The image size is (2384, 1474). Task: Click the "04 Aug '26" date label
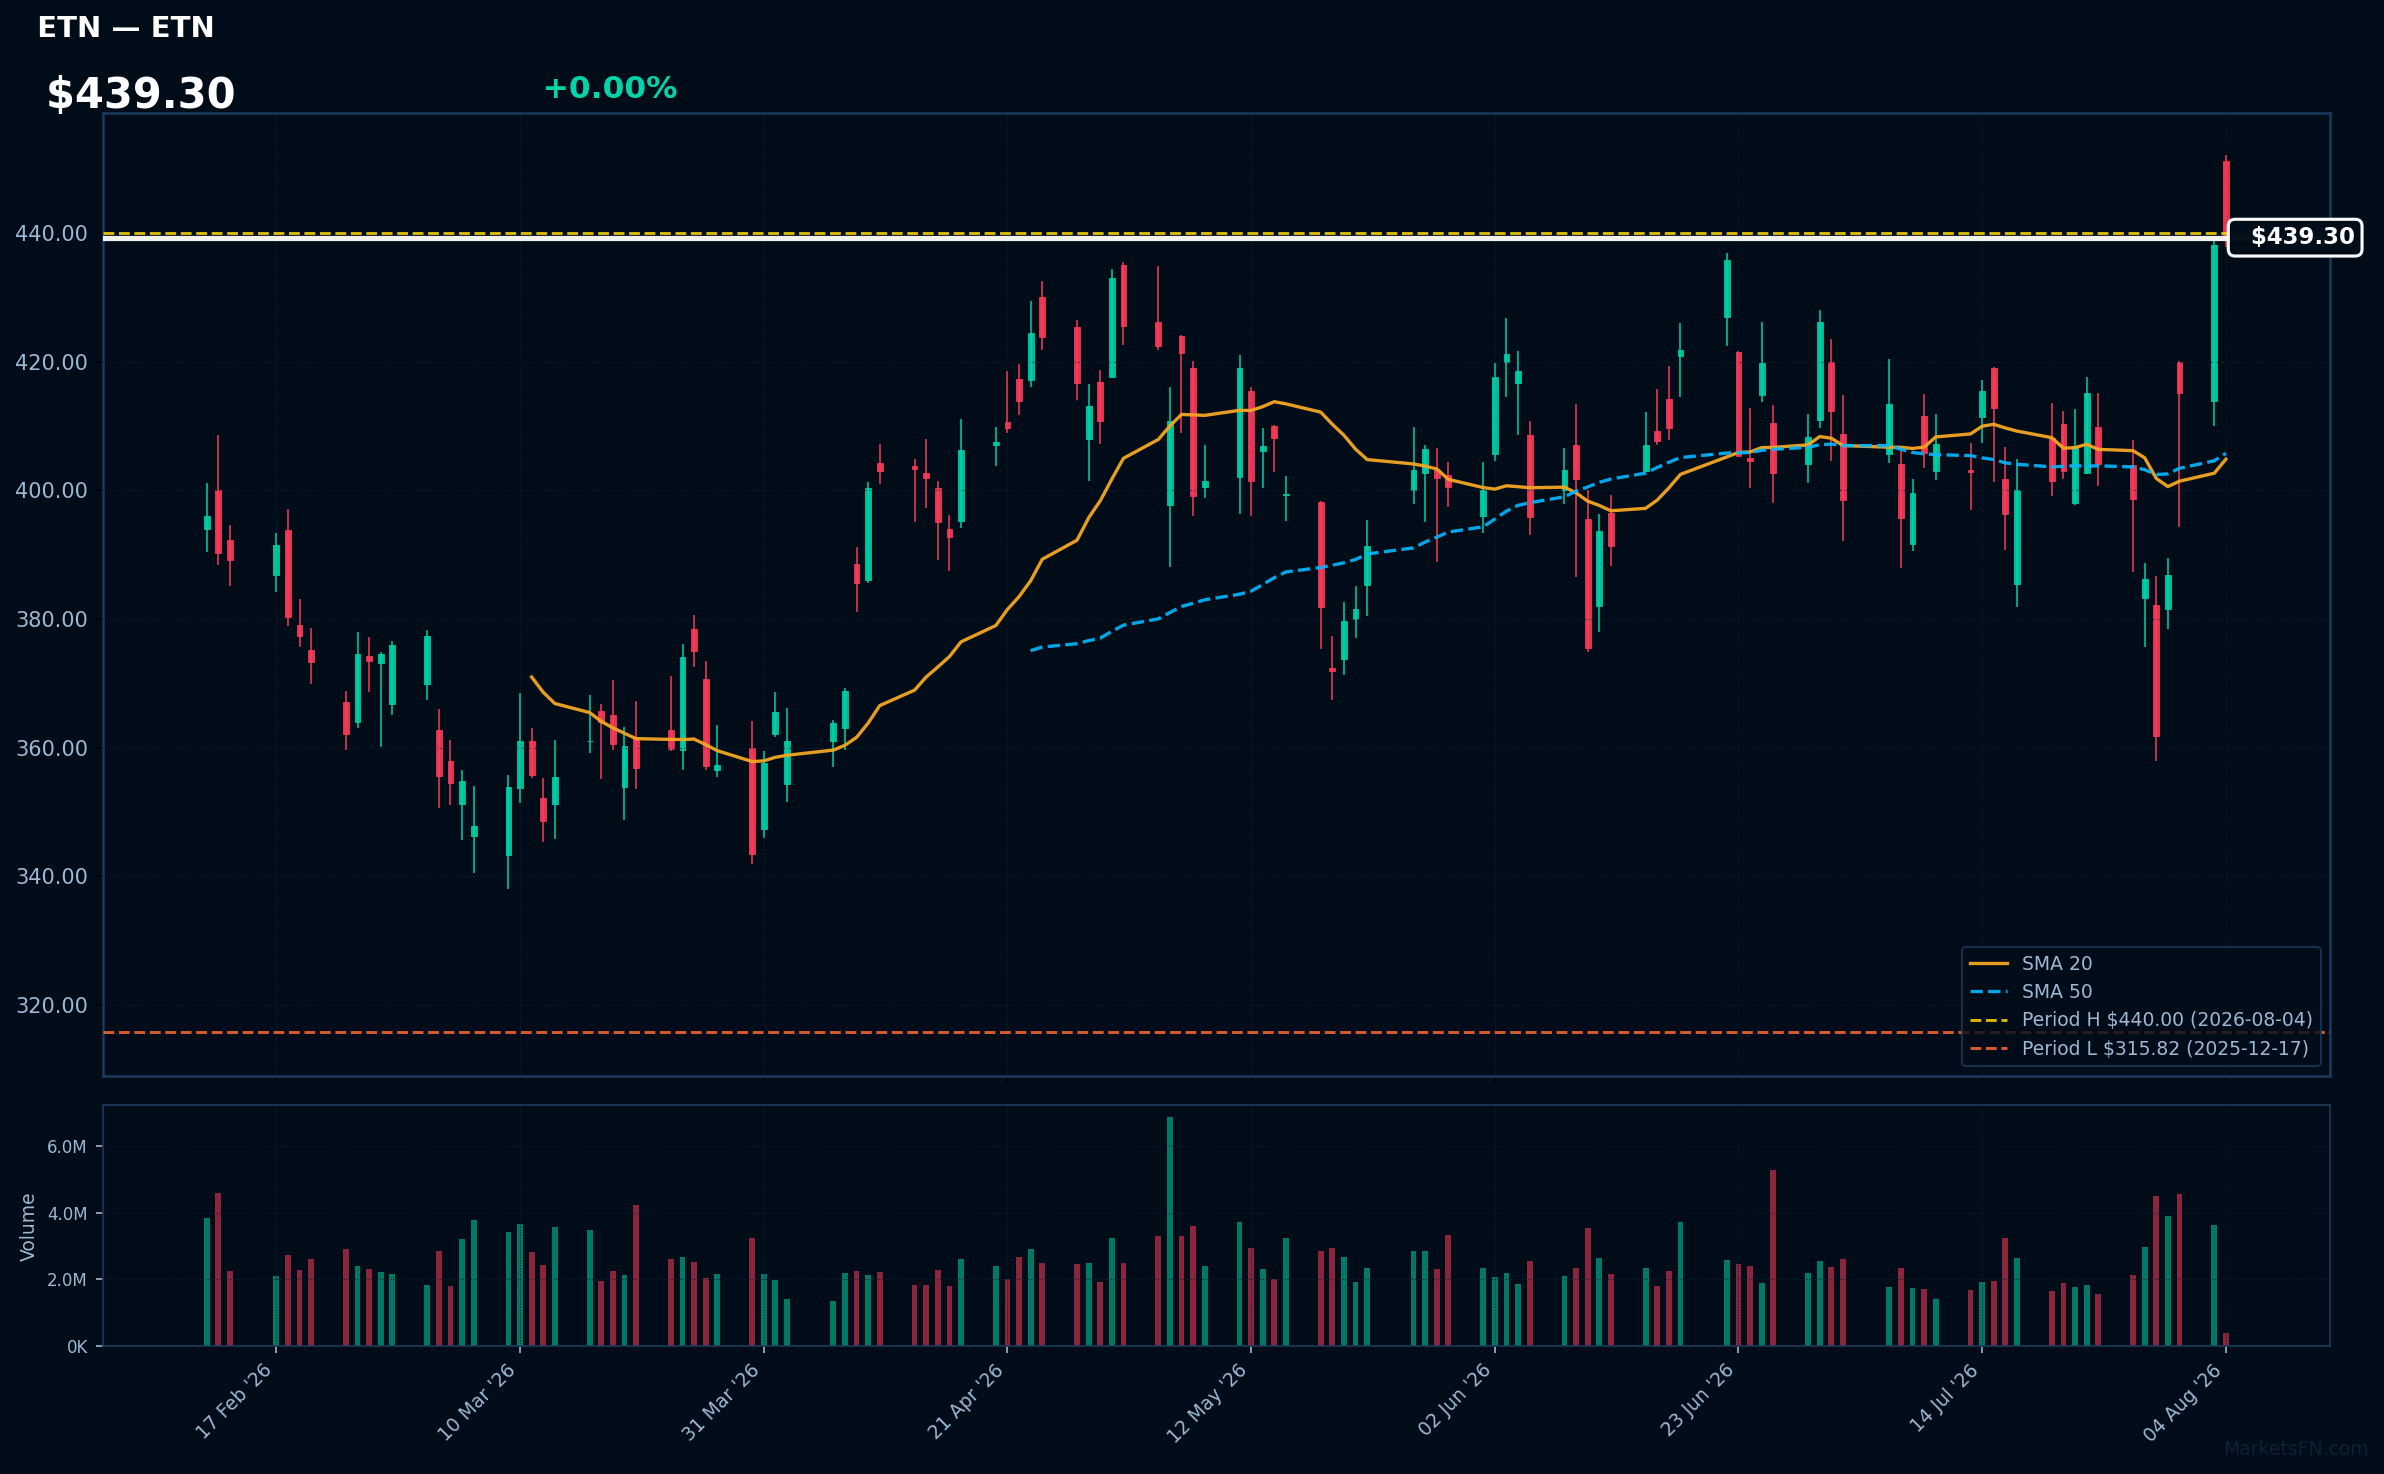point(2182,1401)
